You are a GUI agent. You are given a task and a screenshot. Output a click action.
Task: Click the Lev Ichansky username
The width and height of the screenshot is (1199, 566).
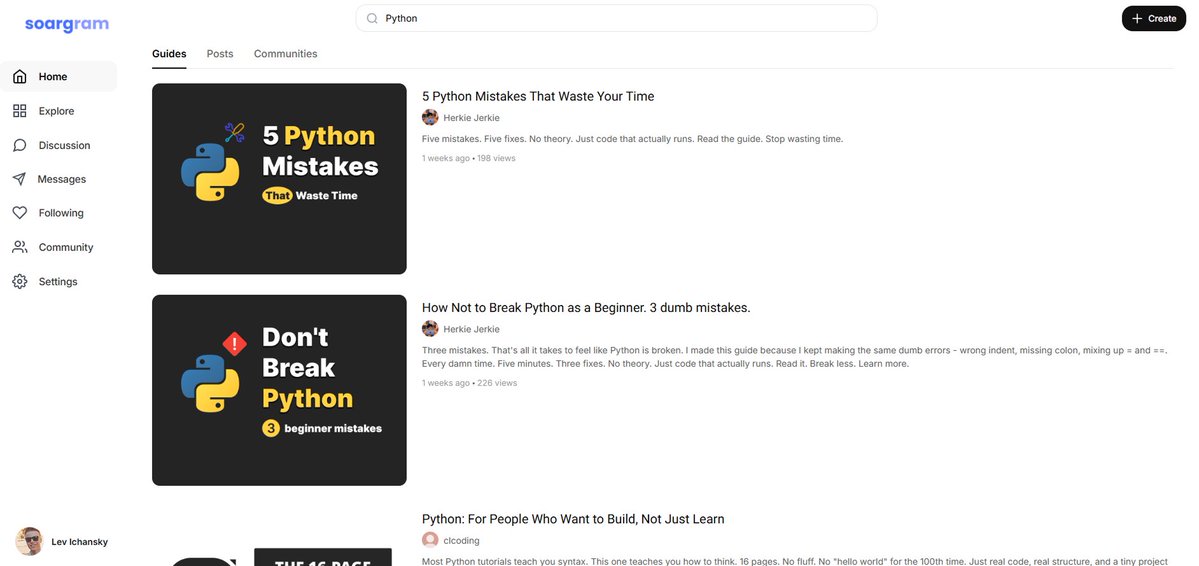tap(80, 542)
